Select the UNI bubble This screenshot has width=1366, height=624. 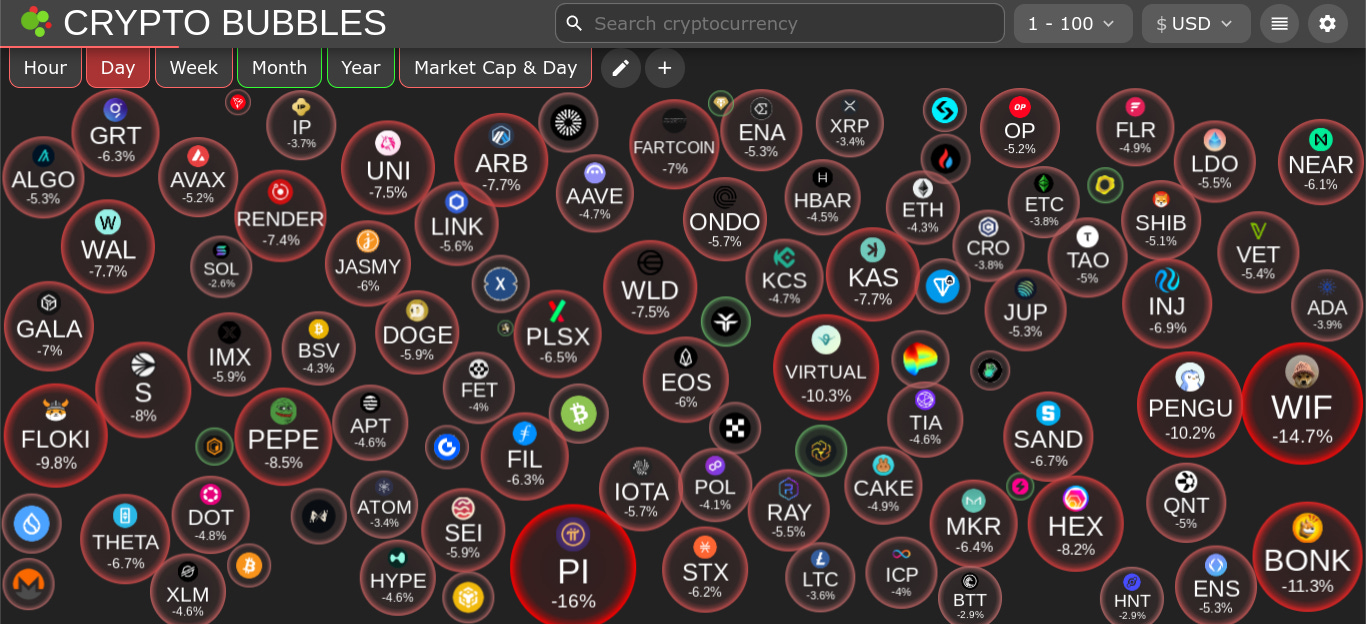388,167
